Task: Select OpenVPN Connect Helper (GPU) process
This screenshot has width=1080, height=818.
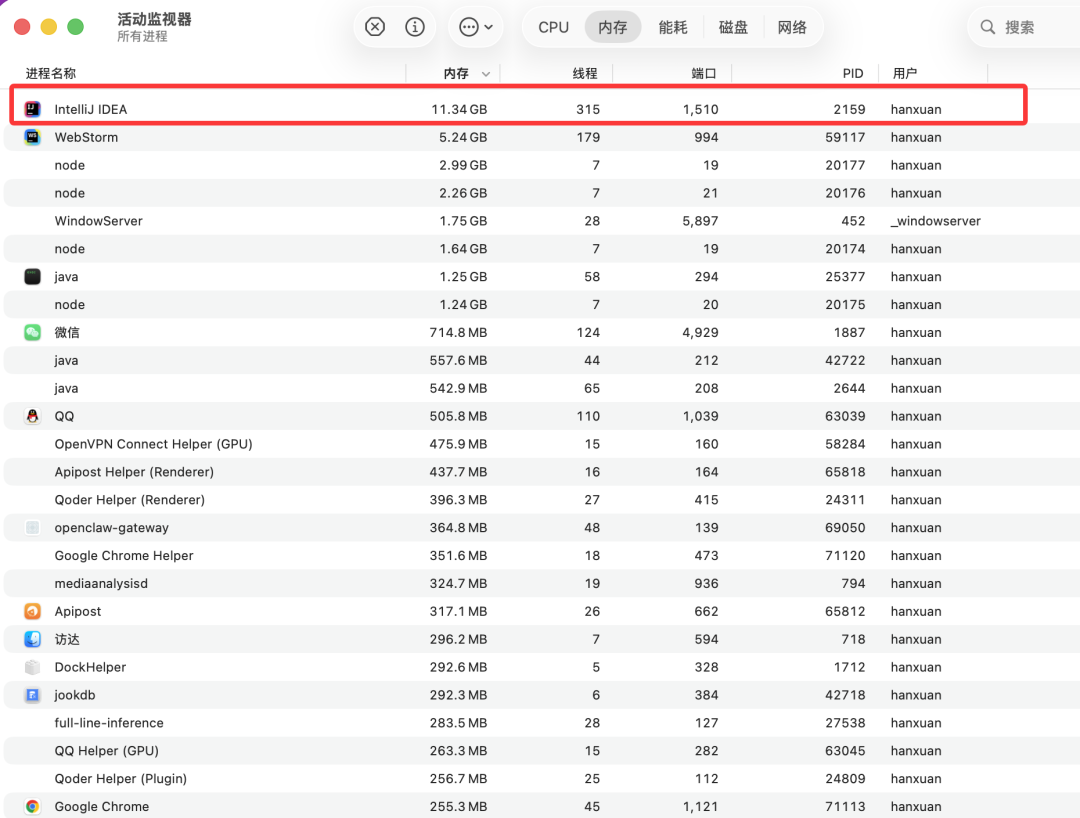Action: click(x=540, y=444)
